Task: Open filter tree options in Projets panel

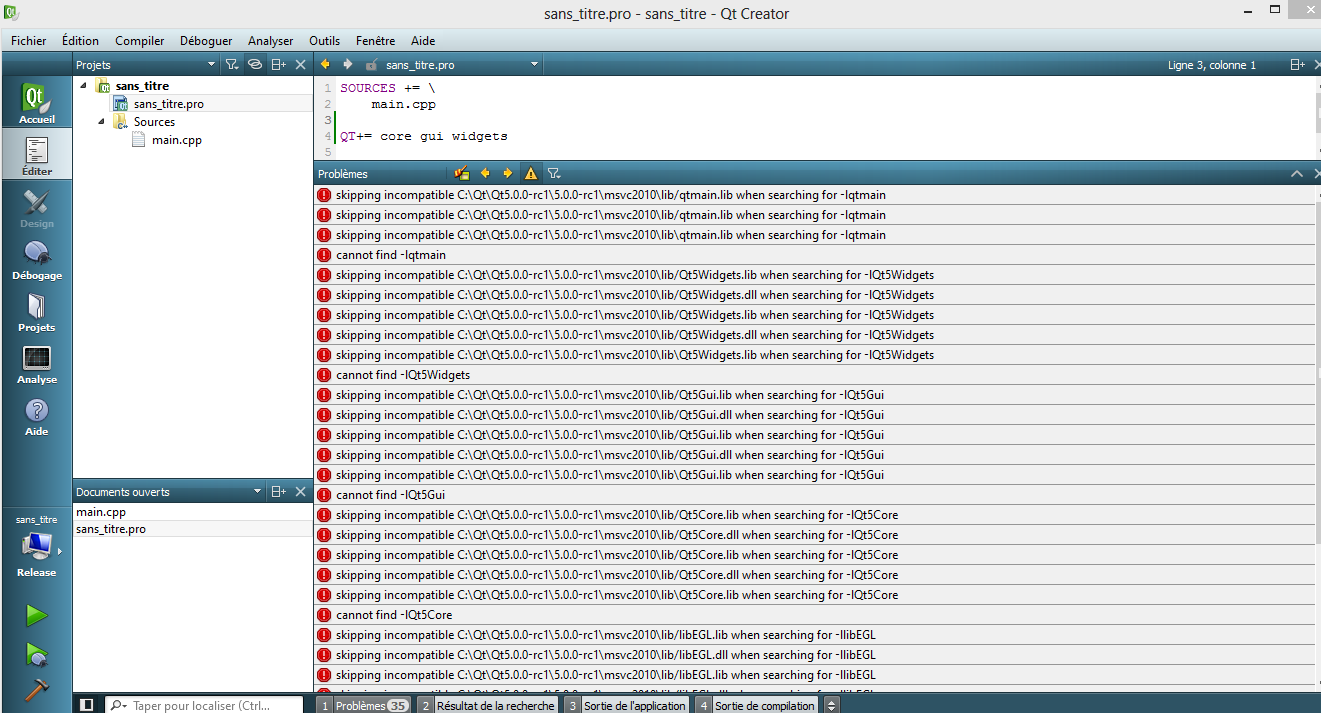Action: (232, 65)
